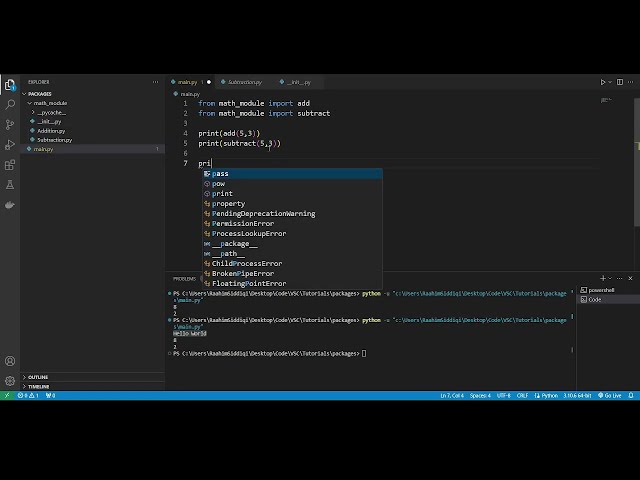Viewport: 640px width, 480px height.
Task: Change UTF-8 file encoding
Action: pos(504,396)
